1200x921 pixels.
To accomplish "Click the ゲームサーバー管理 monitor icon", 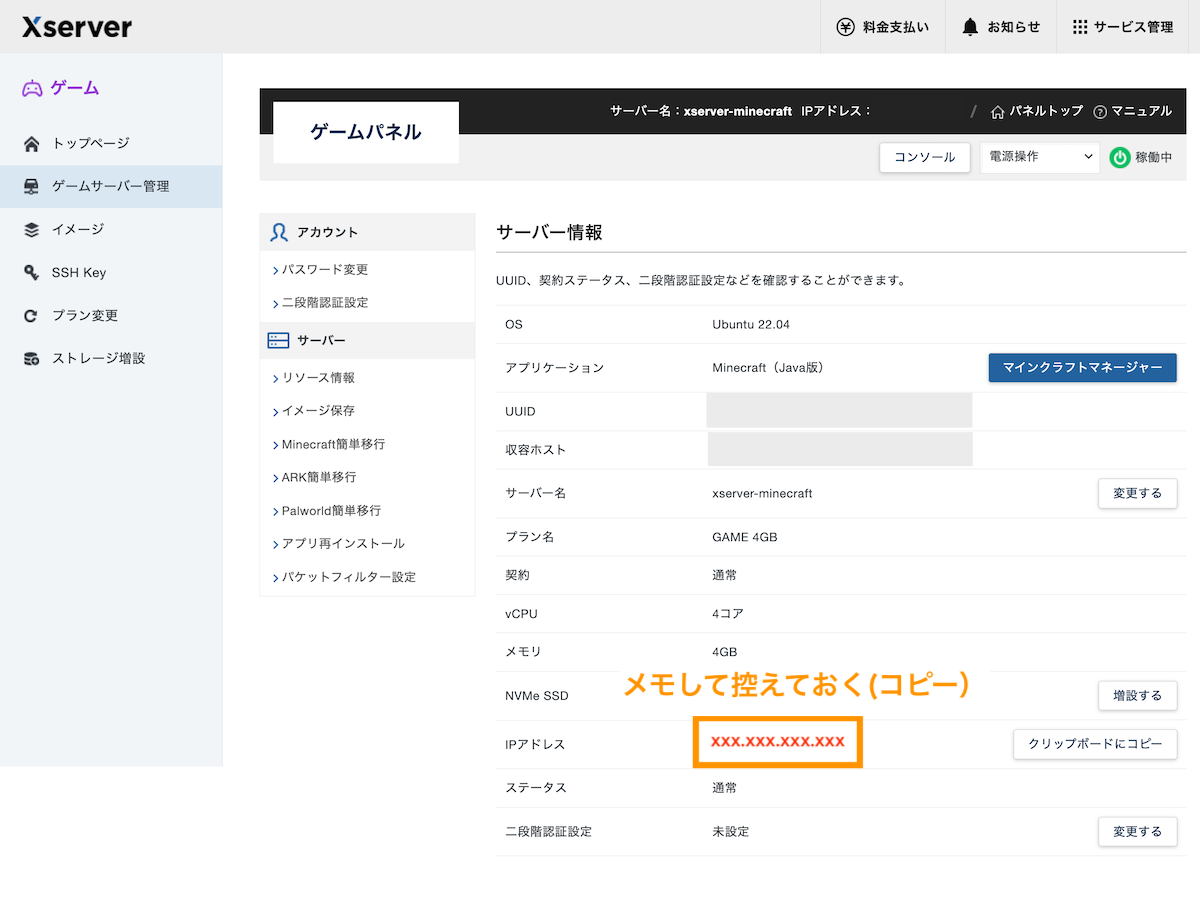I will coord(32,186).
